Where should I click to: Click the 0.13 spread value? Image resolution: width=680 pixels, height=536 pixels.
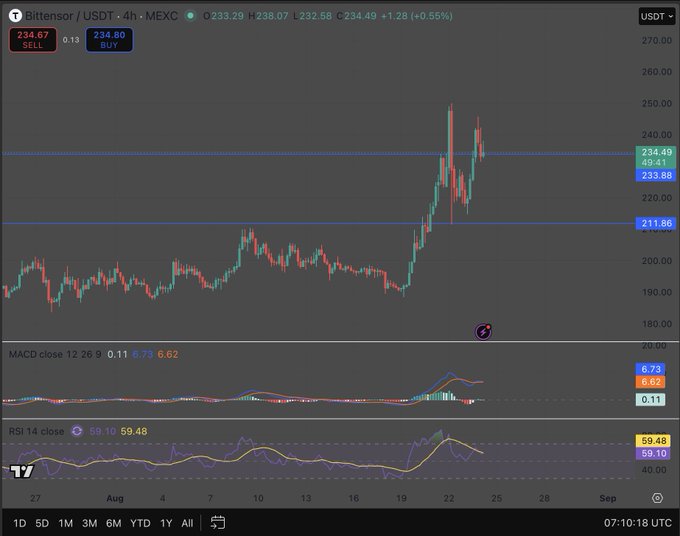coord(71,40)
